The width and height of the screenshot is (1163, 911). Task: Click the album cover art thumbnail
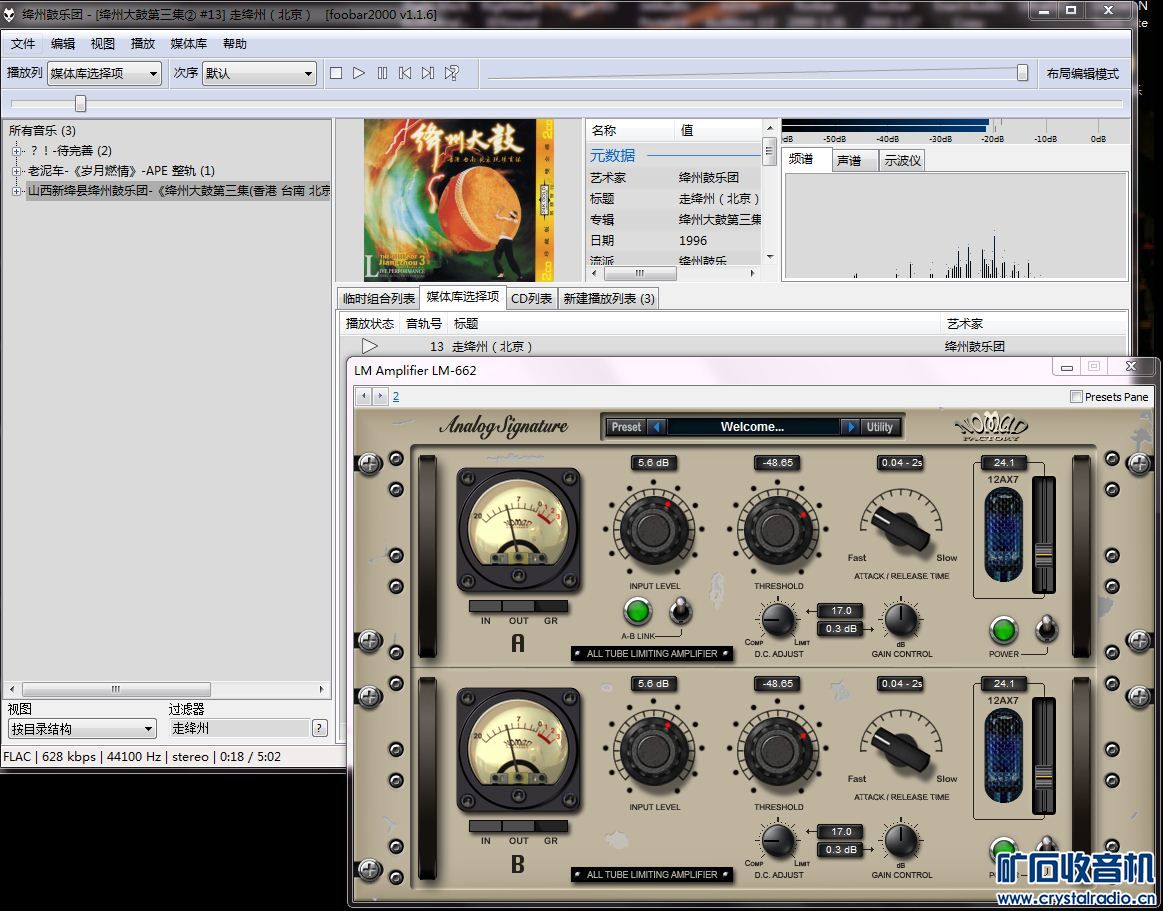(458, 200)
